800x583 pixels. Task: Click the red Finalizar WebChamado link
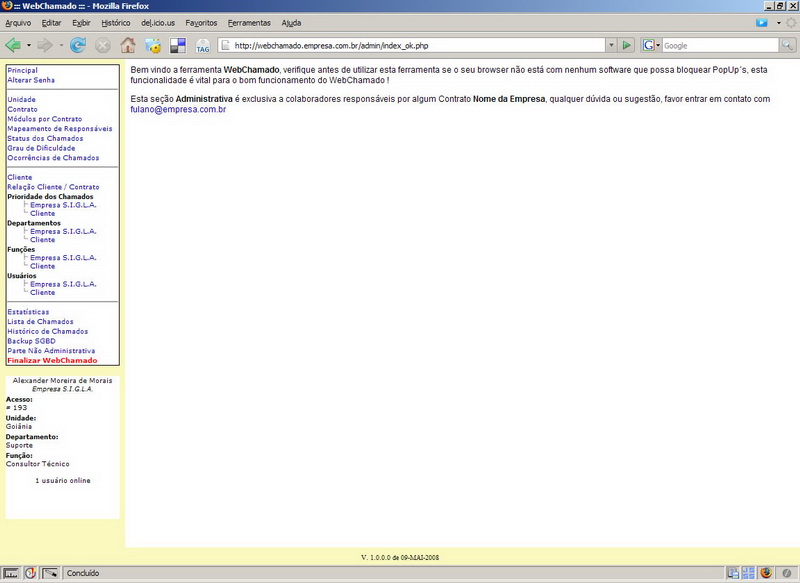pos(52,360)
